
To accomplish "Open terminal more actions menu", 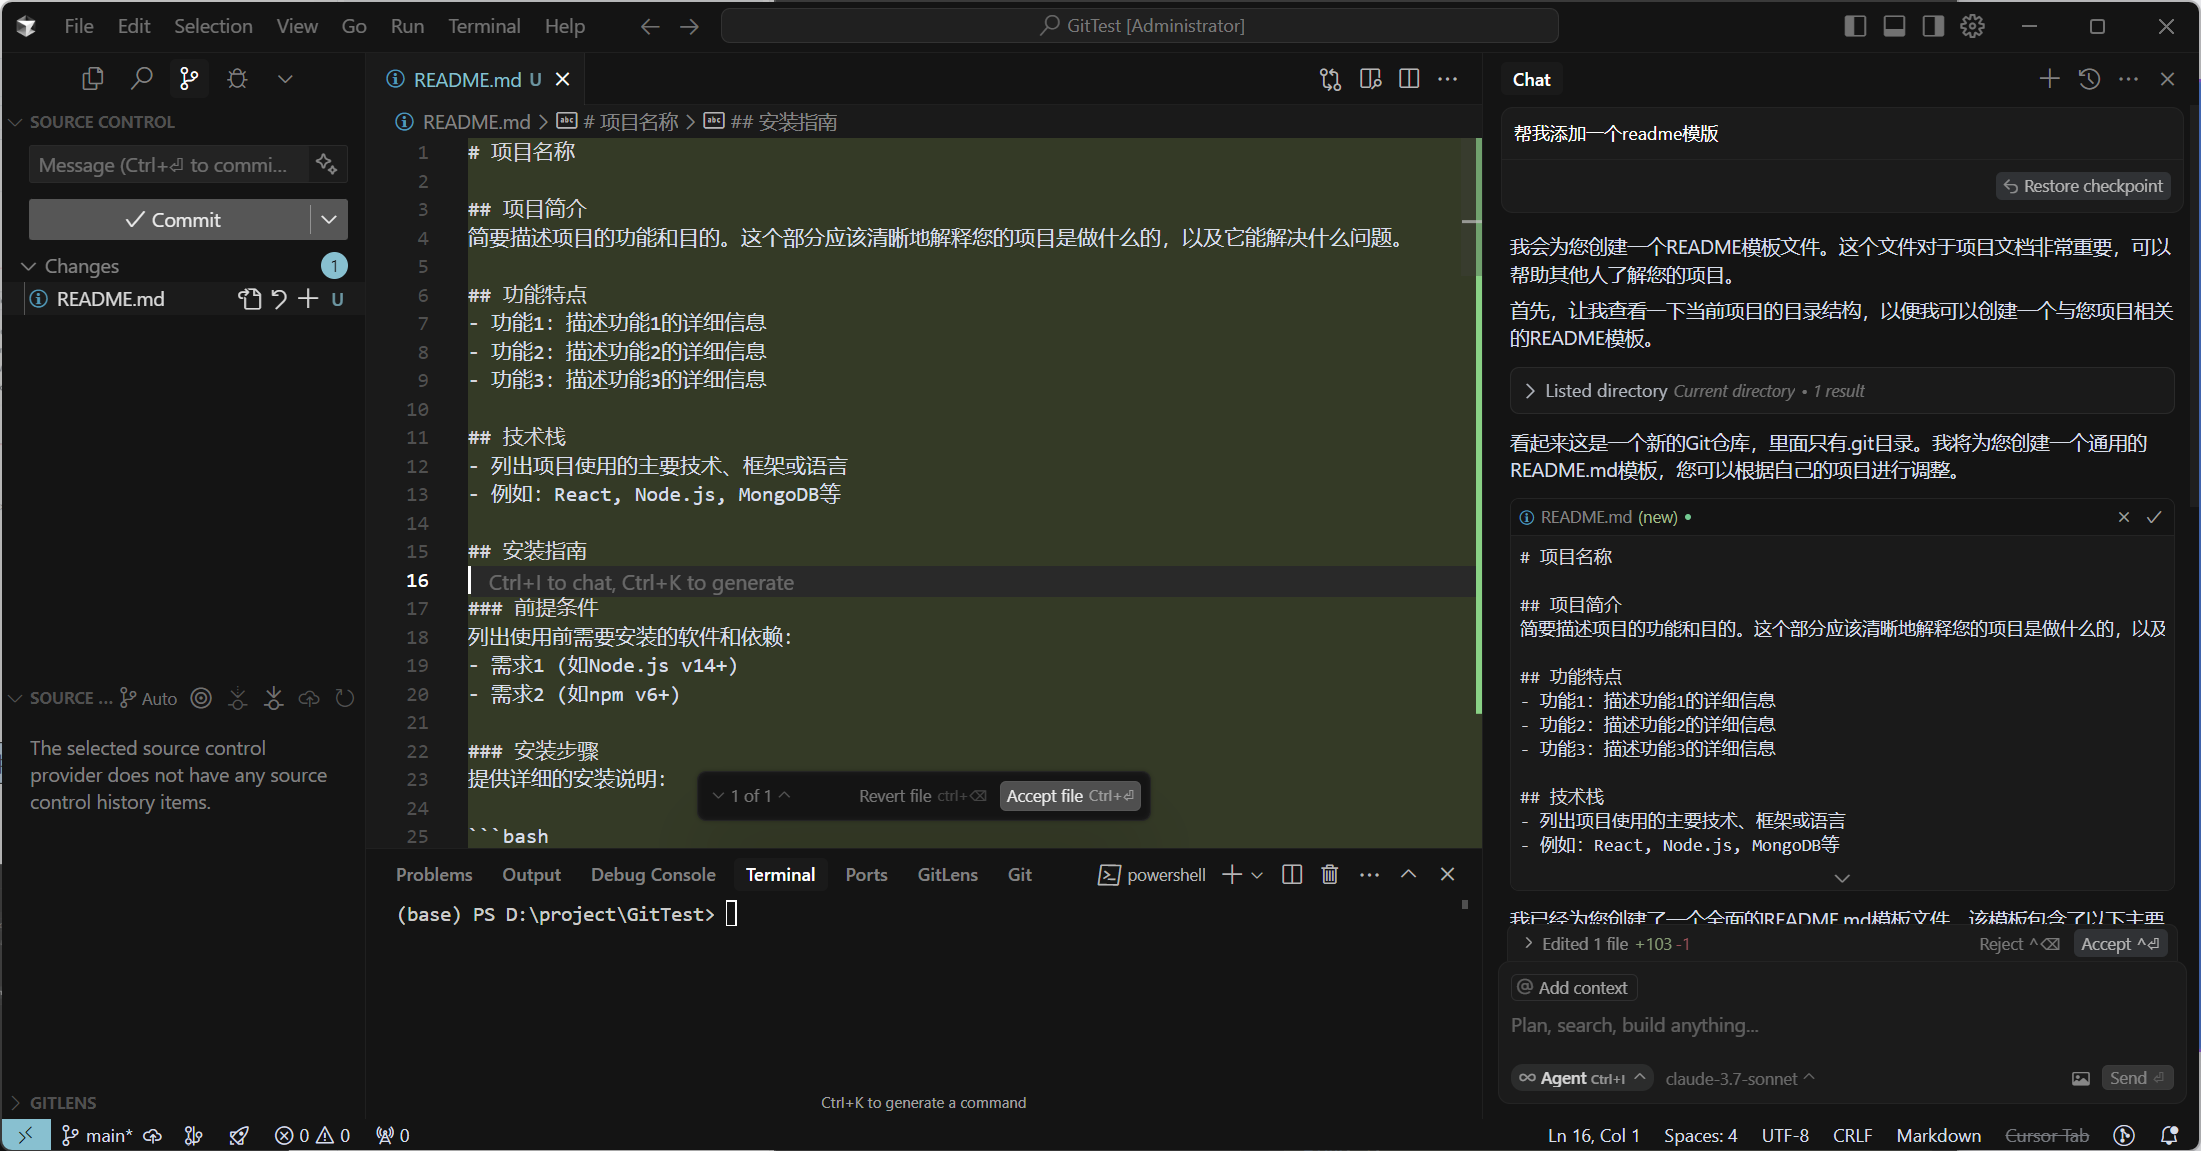I will 1369,875.
